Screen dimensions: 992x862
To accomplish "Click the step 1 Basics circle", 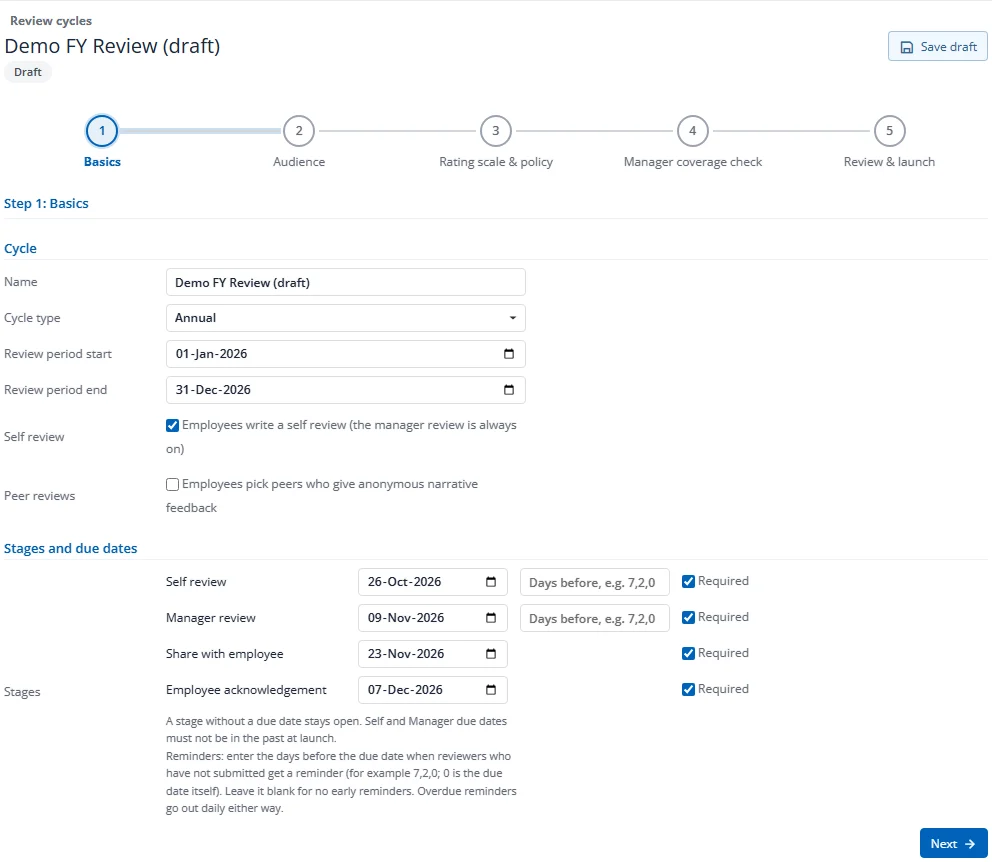I will click(102, 131).
